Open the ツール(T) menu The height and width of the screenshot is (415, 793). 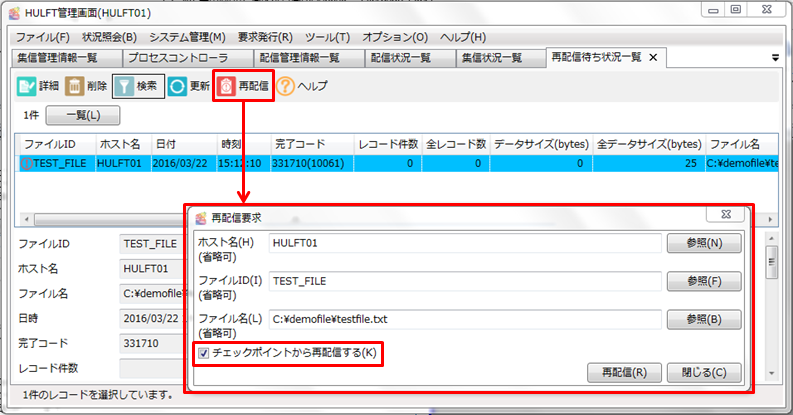328,37
